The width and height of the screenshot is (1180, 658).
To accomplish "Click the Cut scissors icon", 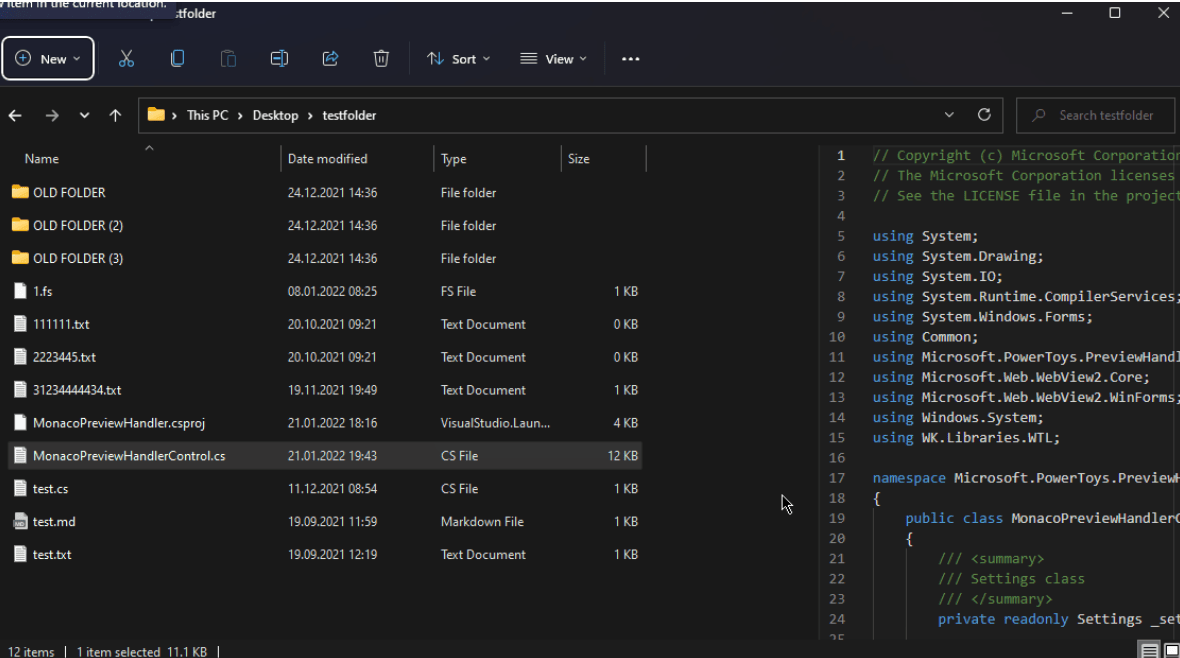I will [126, 59].
